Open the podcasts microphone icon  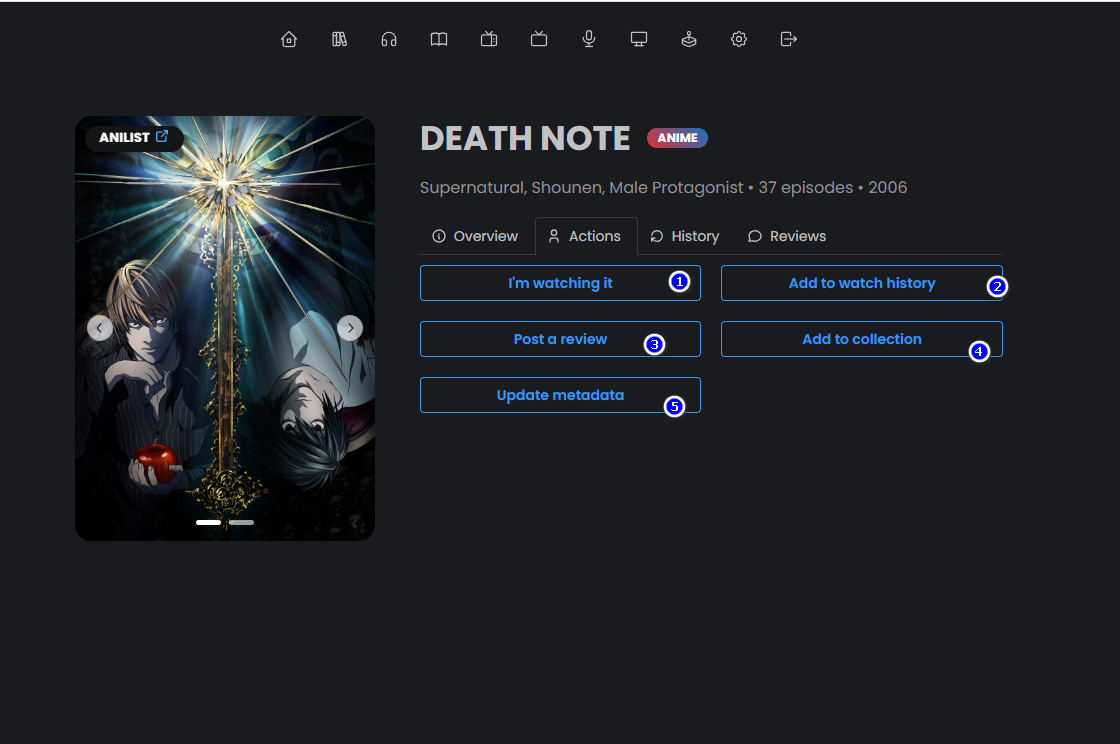[589, 39]
